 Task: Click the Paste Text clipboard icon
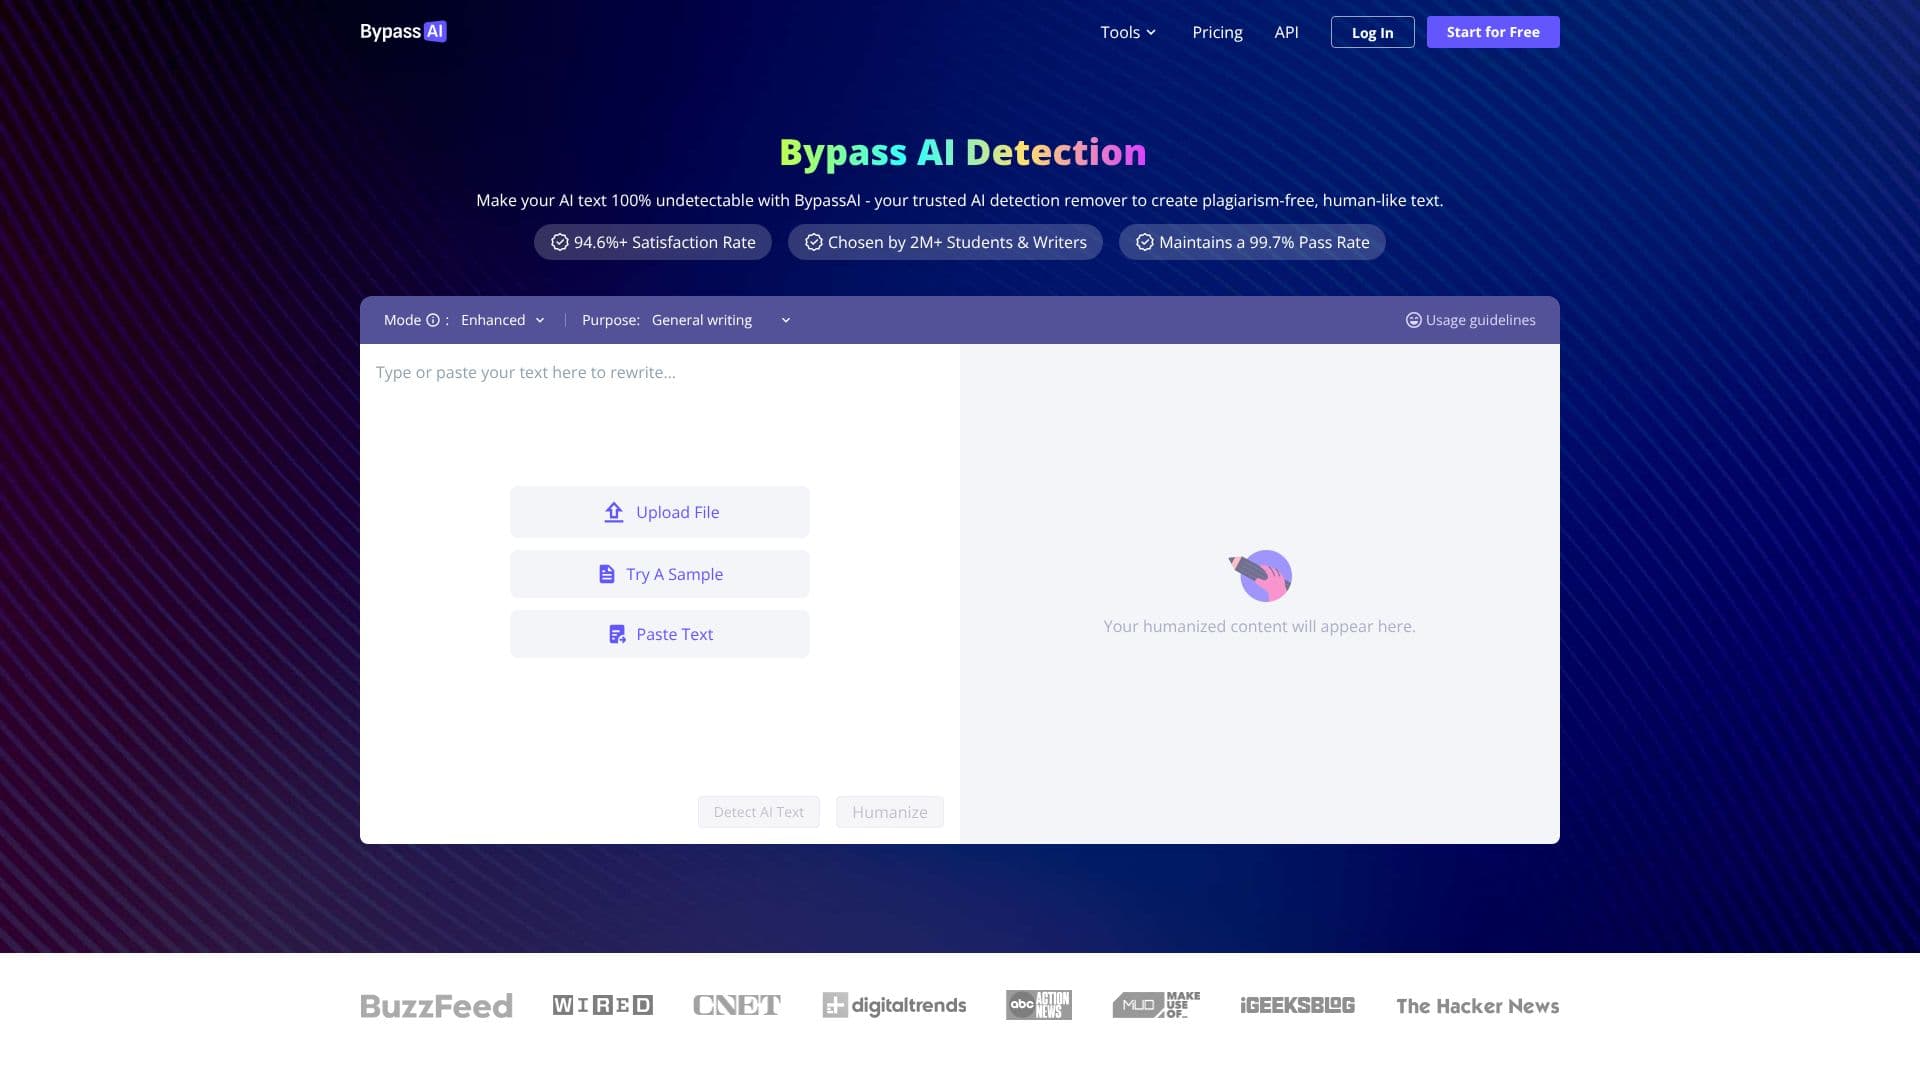pos(617,634)
